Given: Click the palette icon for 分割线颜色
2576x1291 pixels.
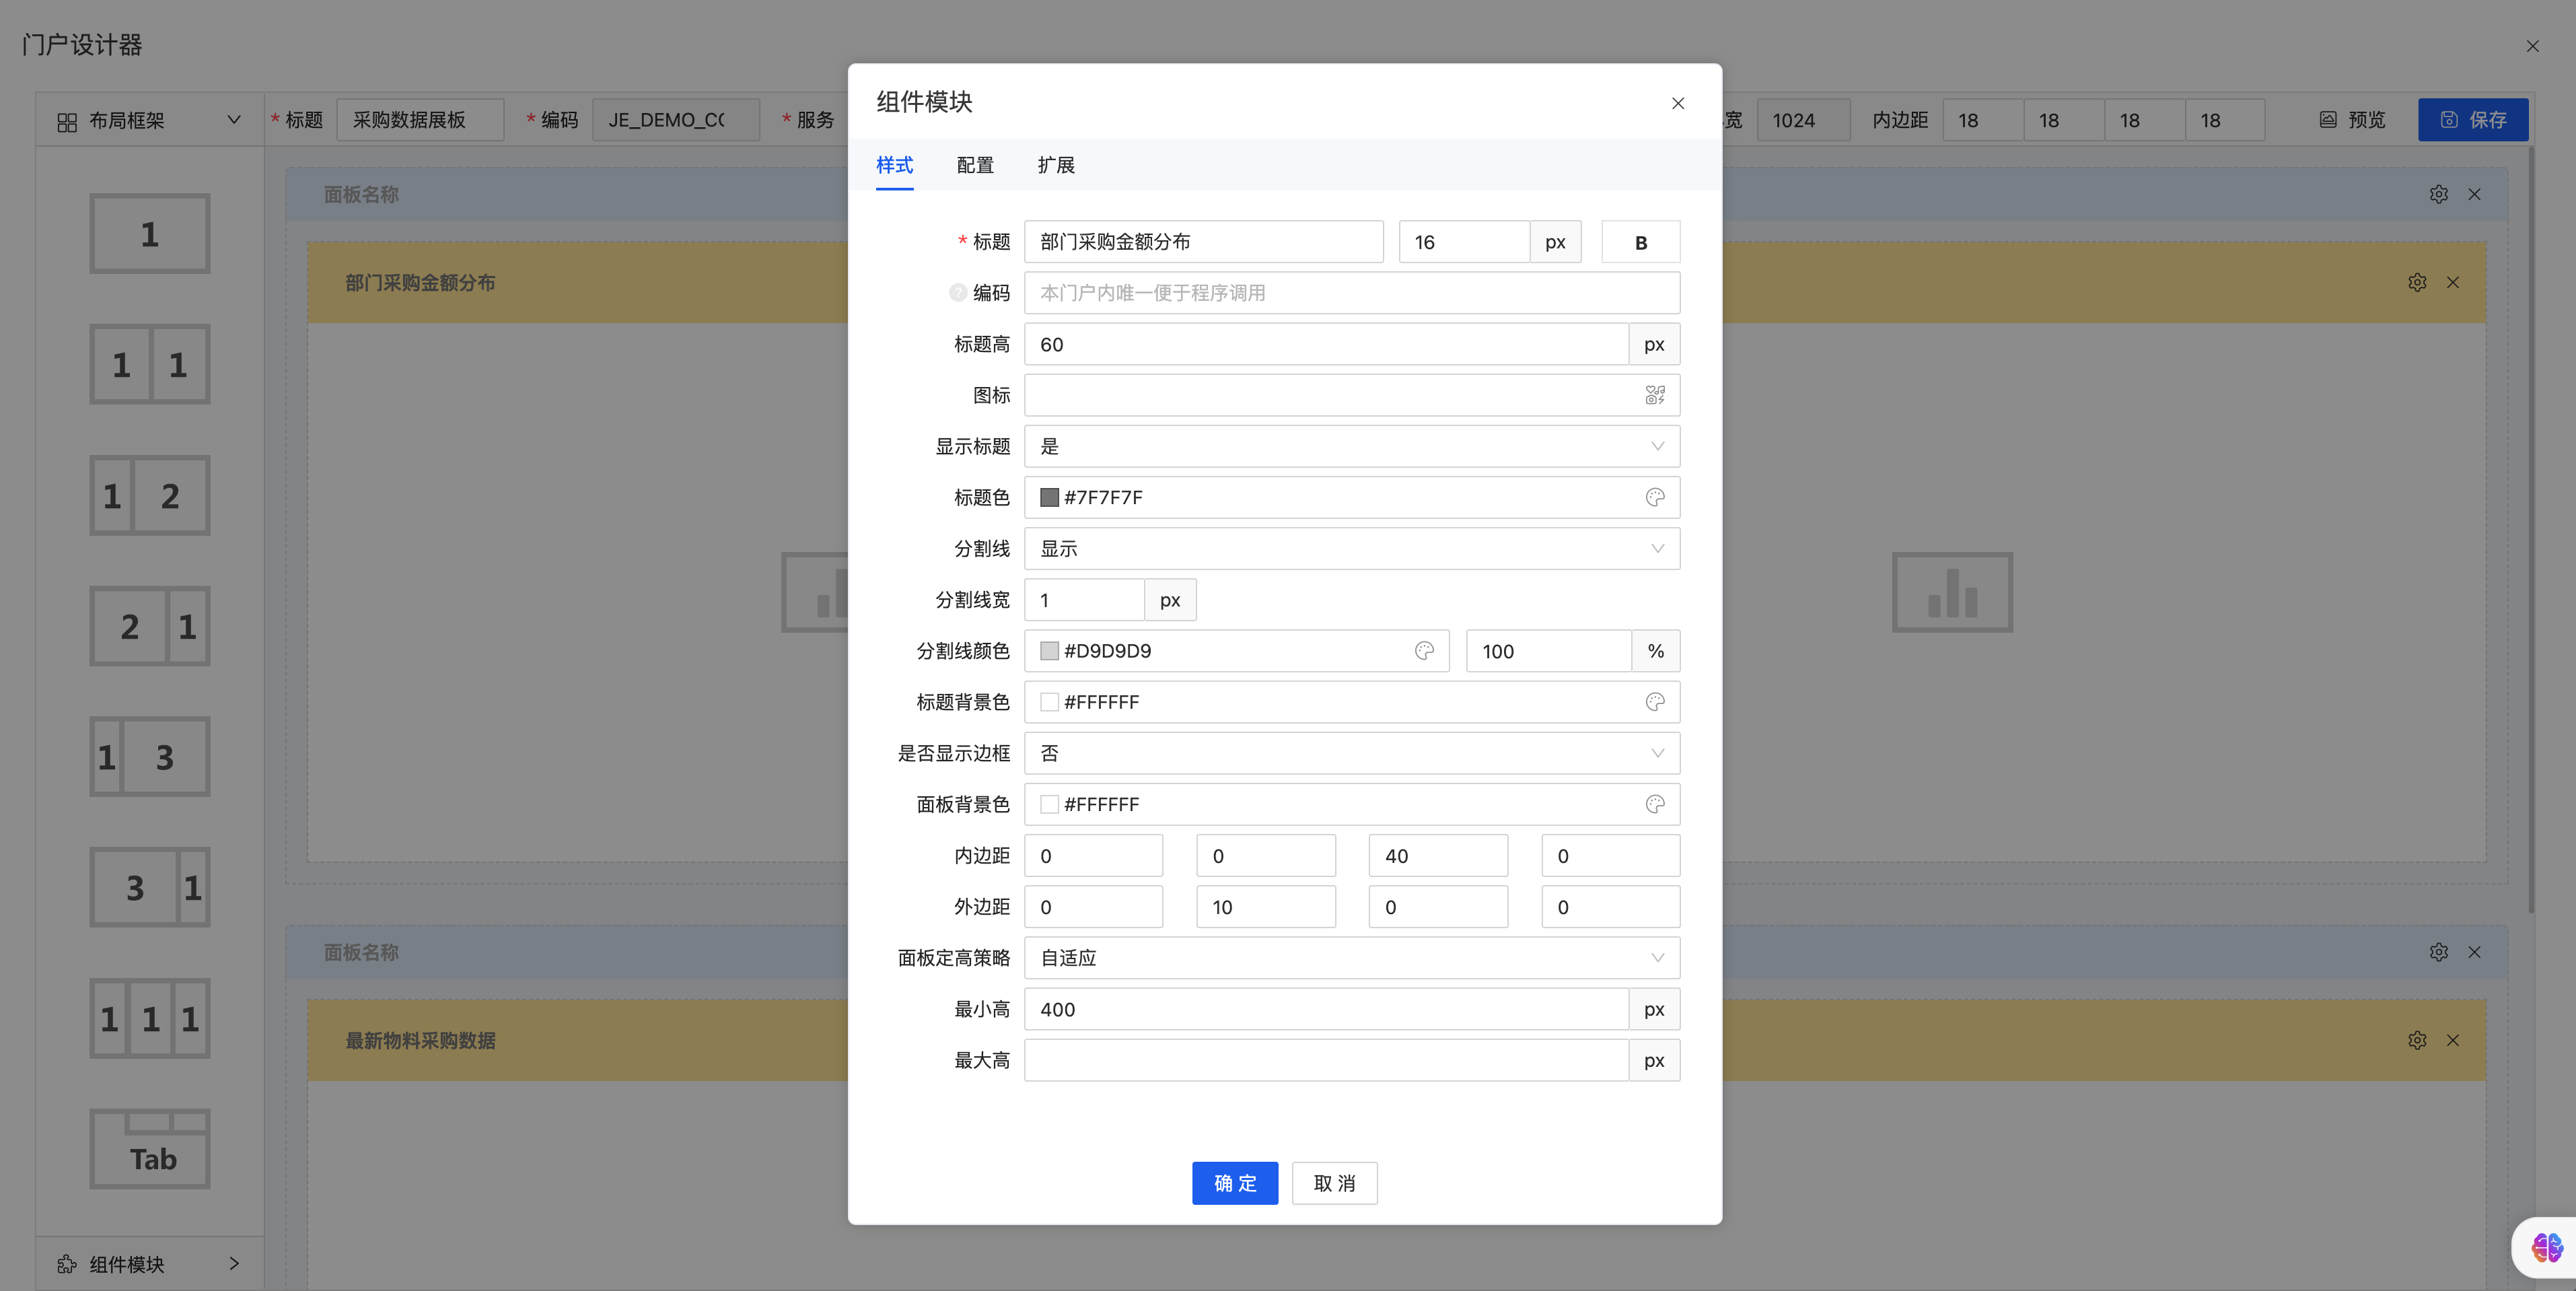Looking at the screenshot, I should [x=1424, y=651].
